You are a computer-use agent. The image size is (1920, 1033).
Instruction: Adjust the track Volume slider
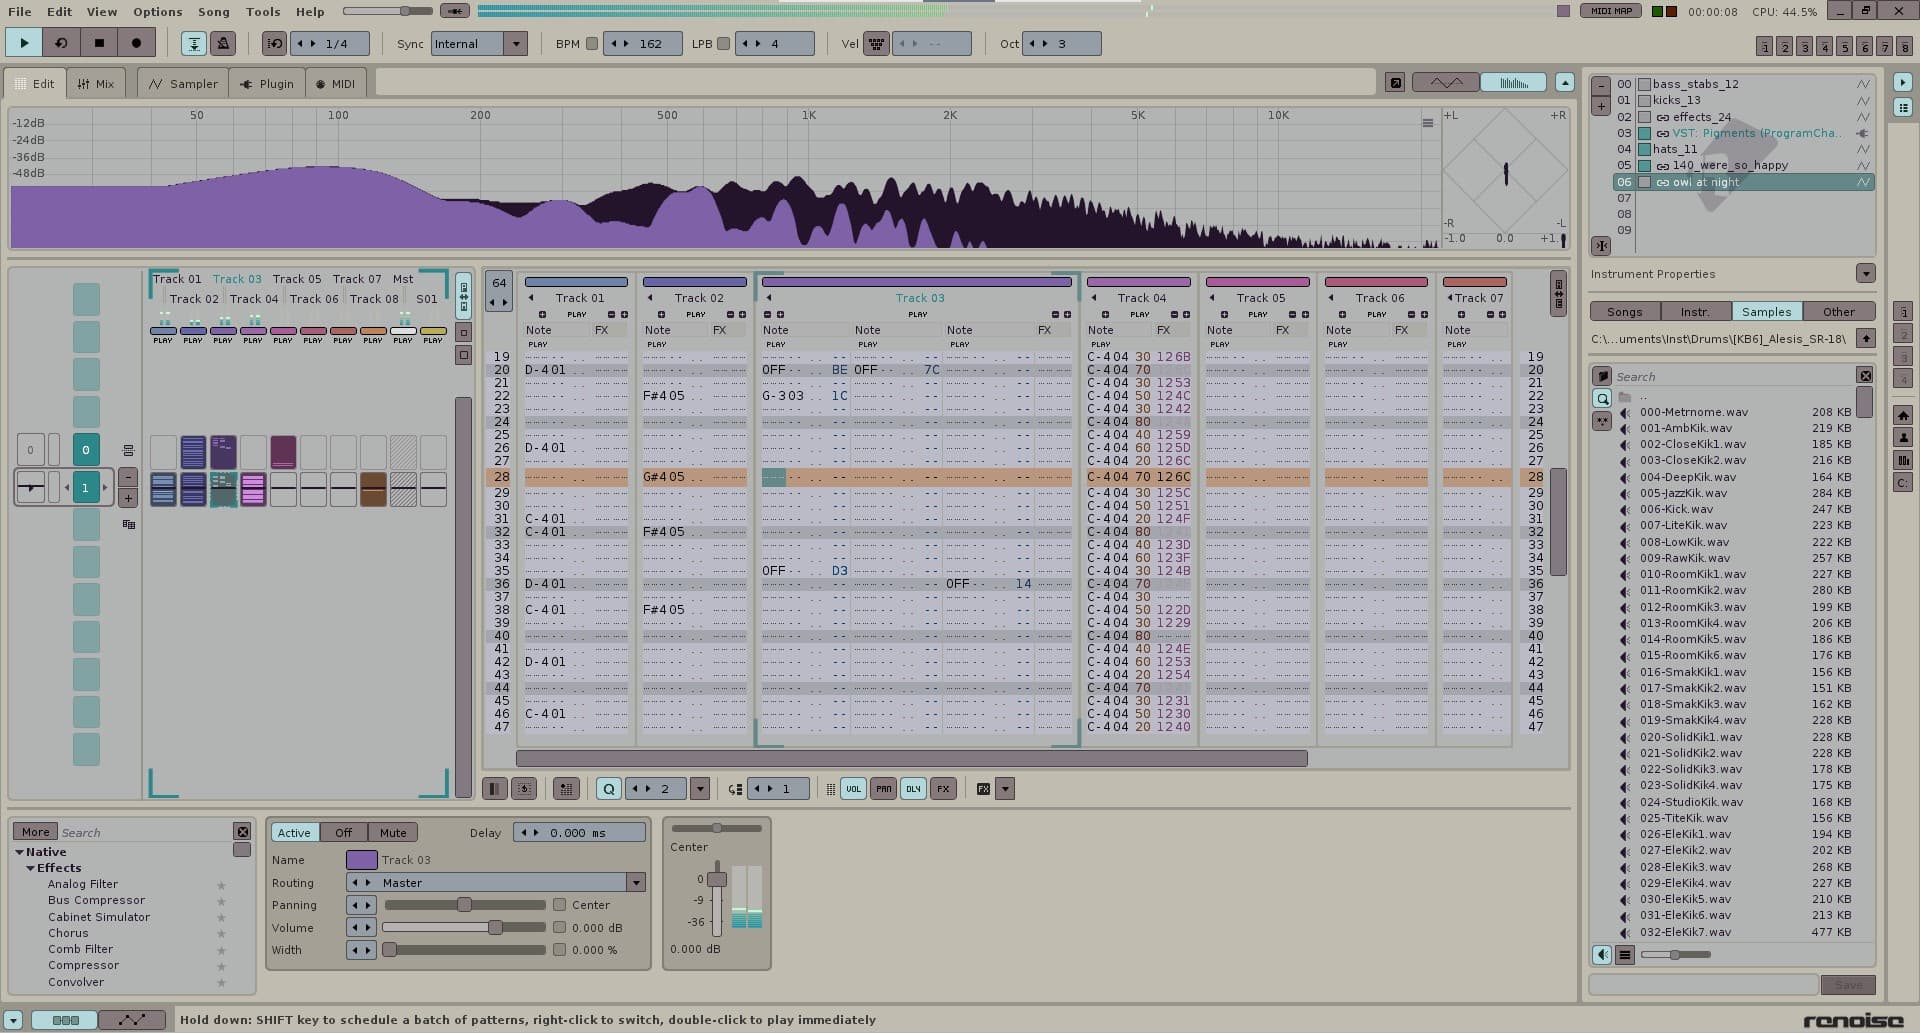coord(465,928)
